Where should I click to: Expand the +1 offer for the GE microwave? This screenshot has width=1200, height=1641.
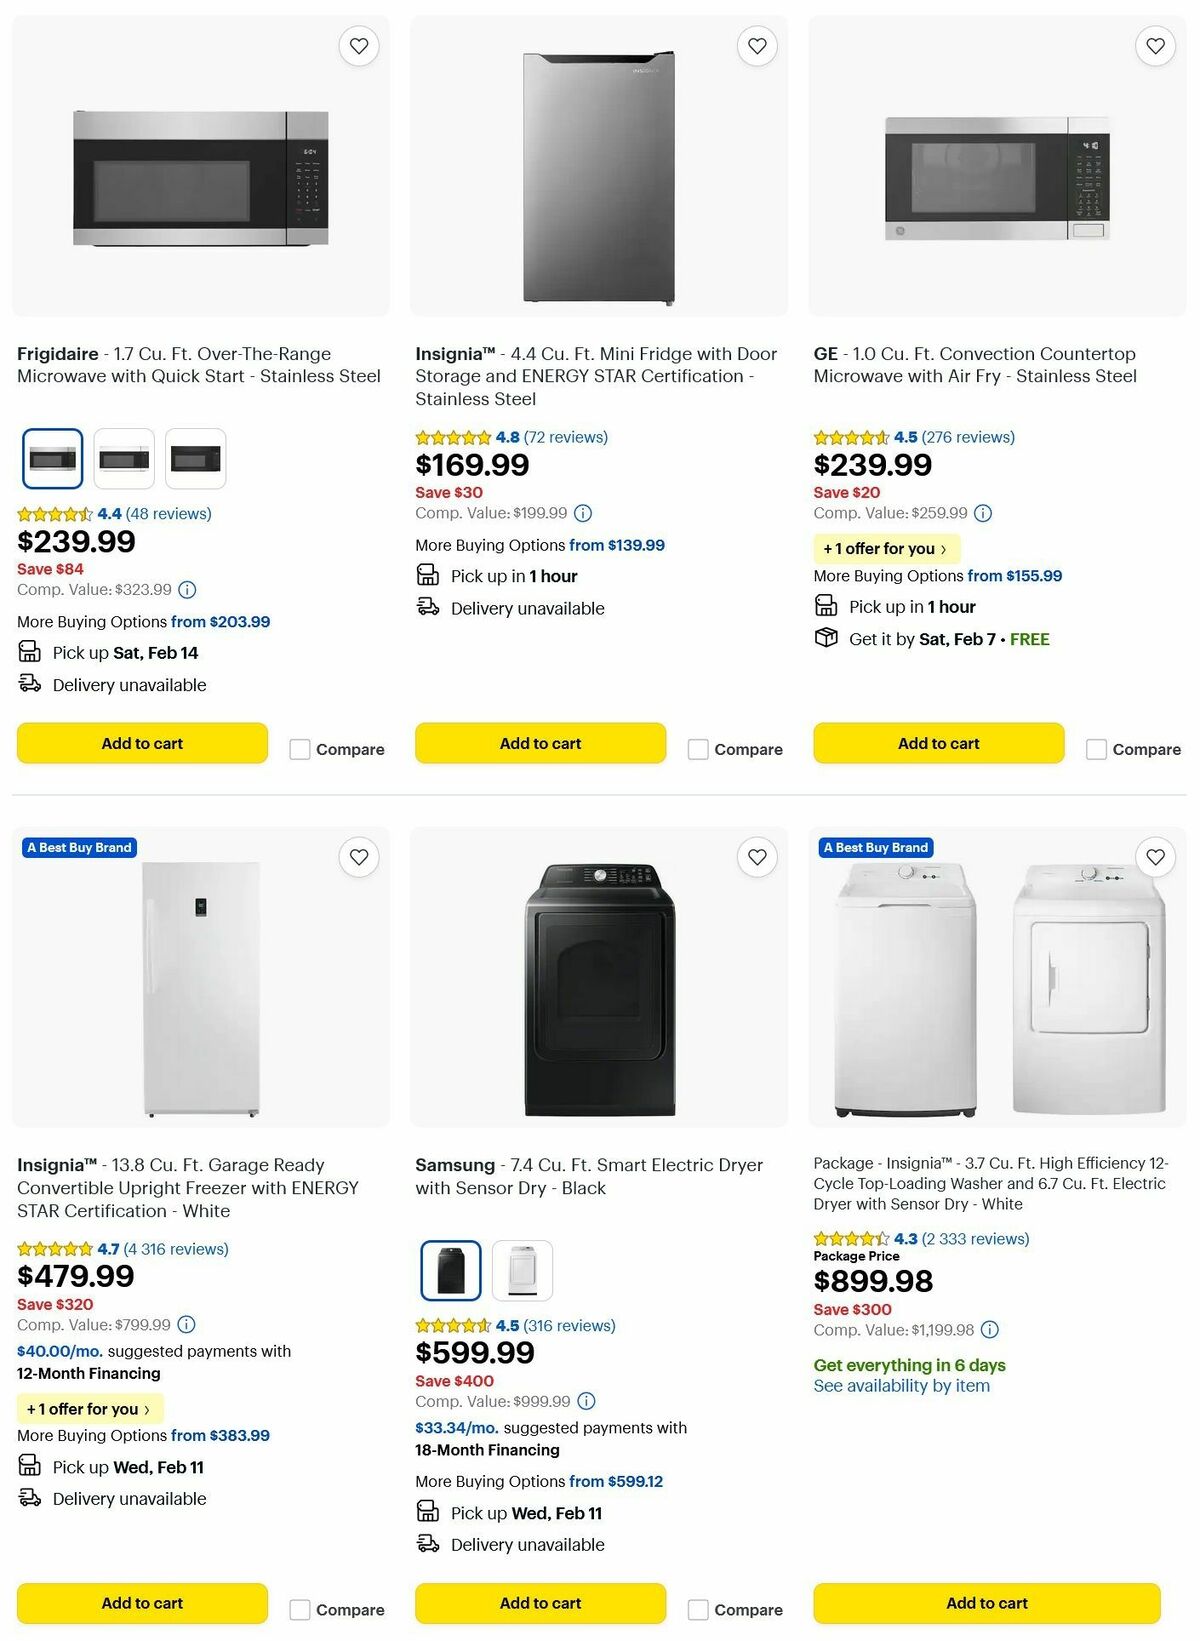[x=886, y=548]
